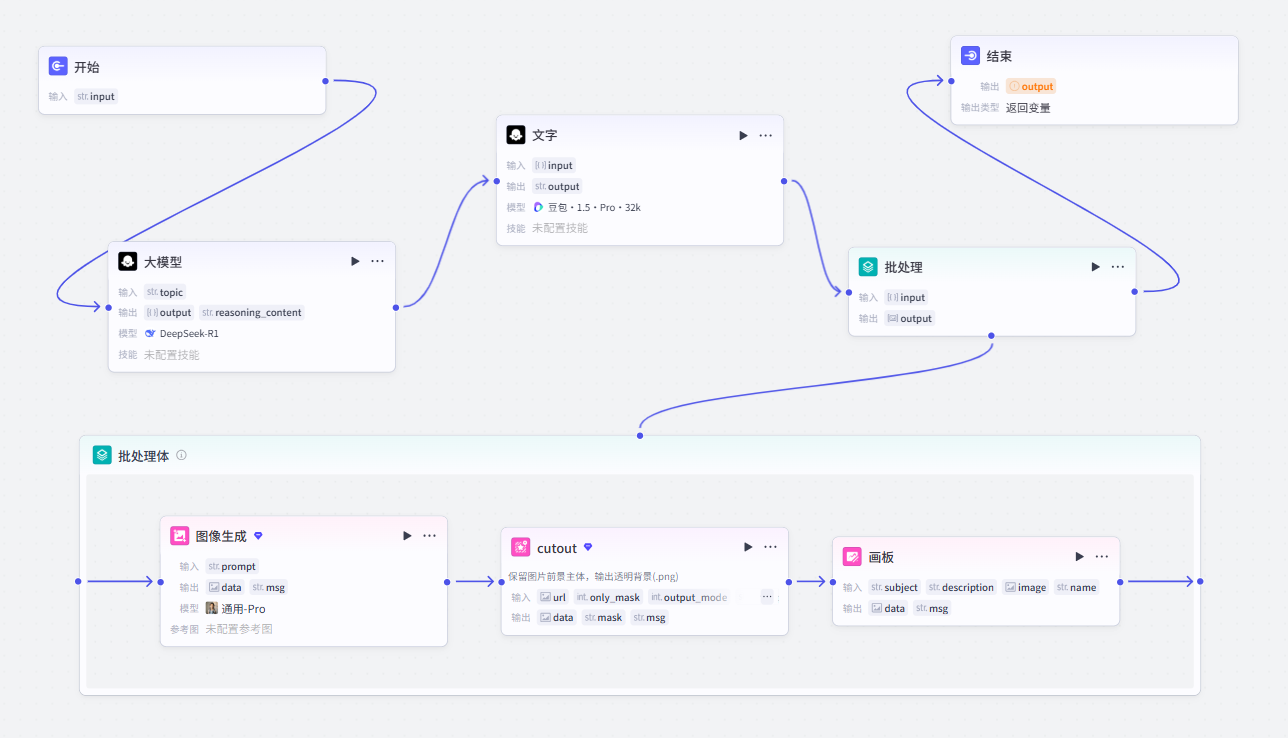
Task: Show info tooltip next to 批处理体 title
Action: [x=181, y=455]
